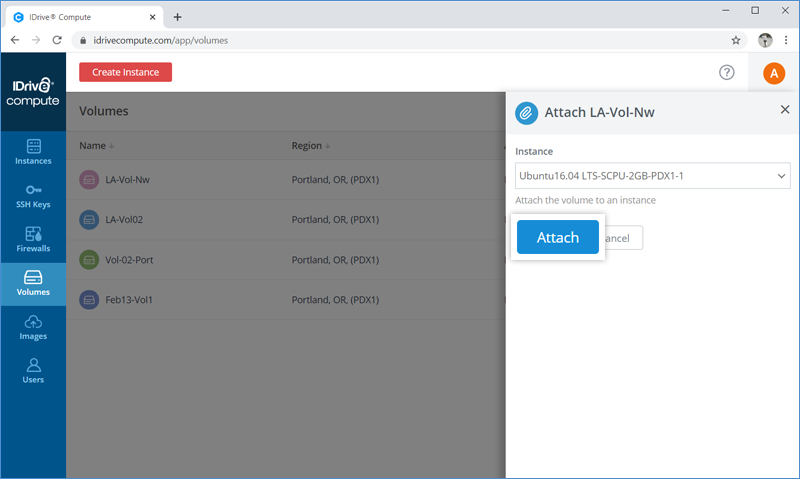Click the LA-Vol-Nw volume name

click(128, 180)
